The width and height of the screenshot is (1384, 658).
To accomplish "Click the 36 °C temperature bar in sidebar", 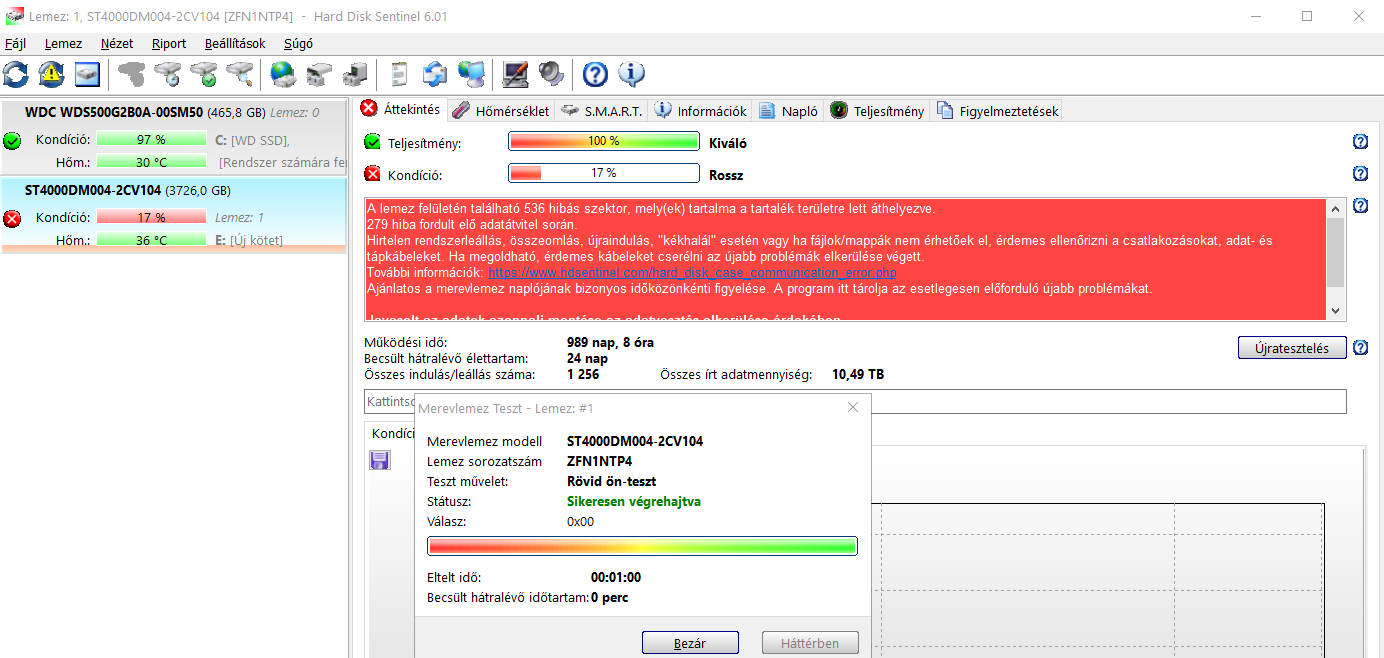I will click(151, 240).
